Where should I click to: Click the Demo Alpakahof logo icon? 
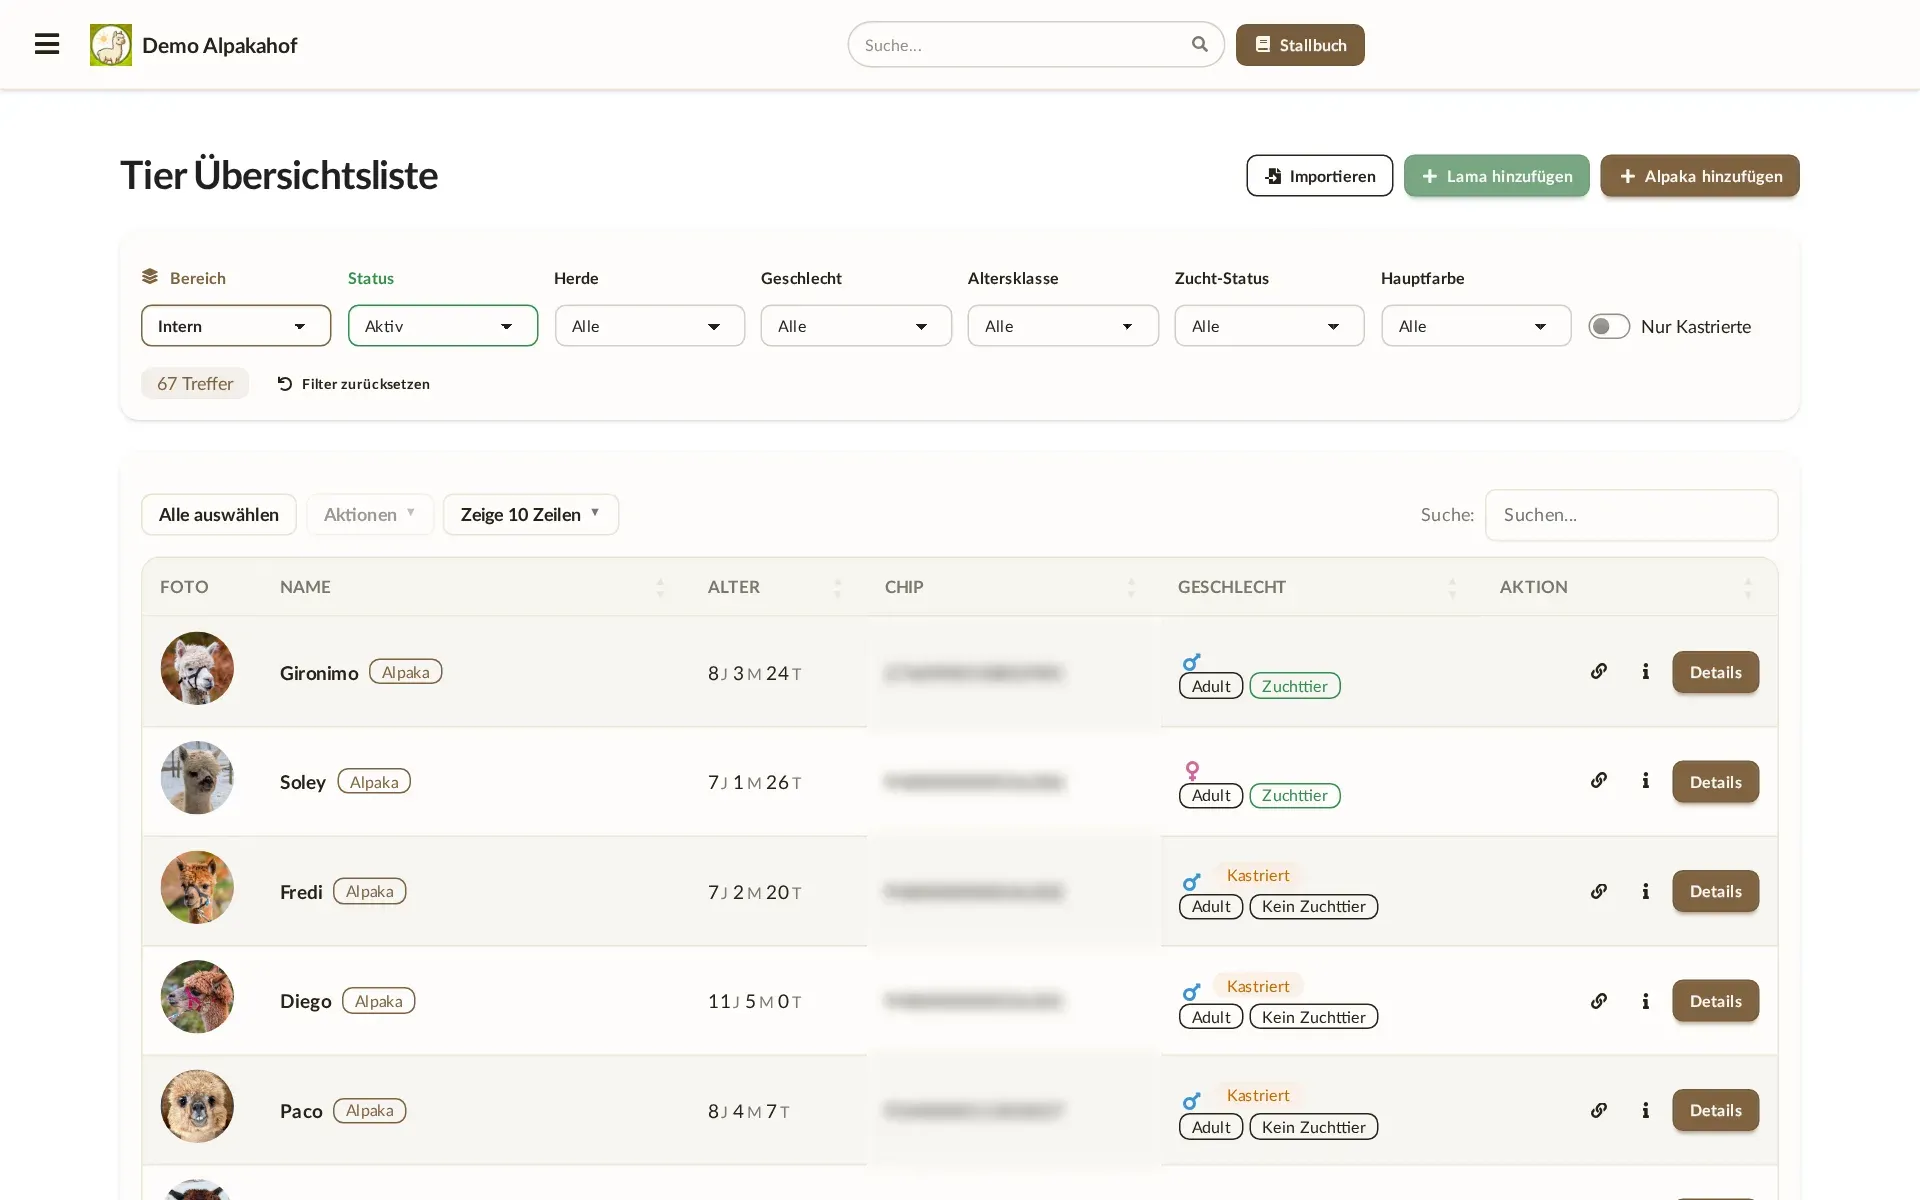[x=111, y=45]
